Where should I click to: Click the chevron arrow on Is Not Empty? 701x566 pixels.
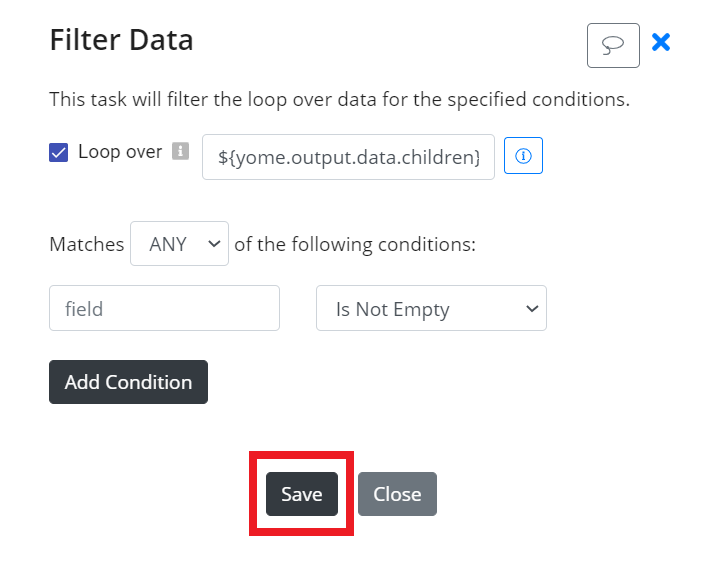pyautogui.click(x=532, y=308)
